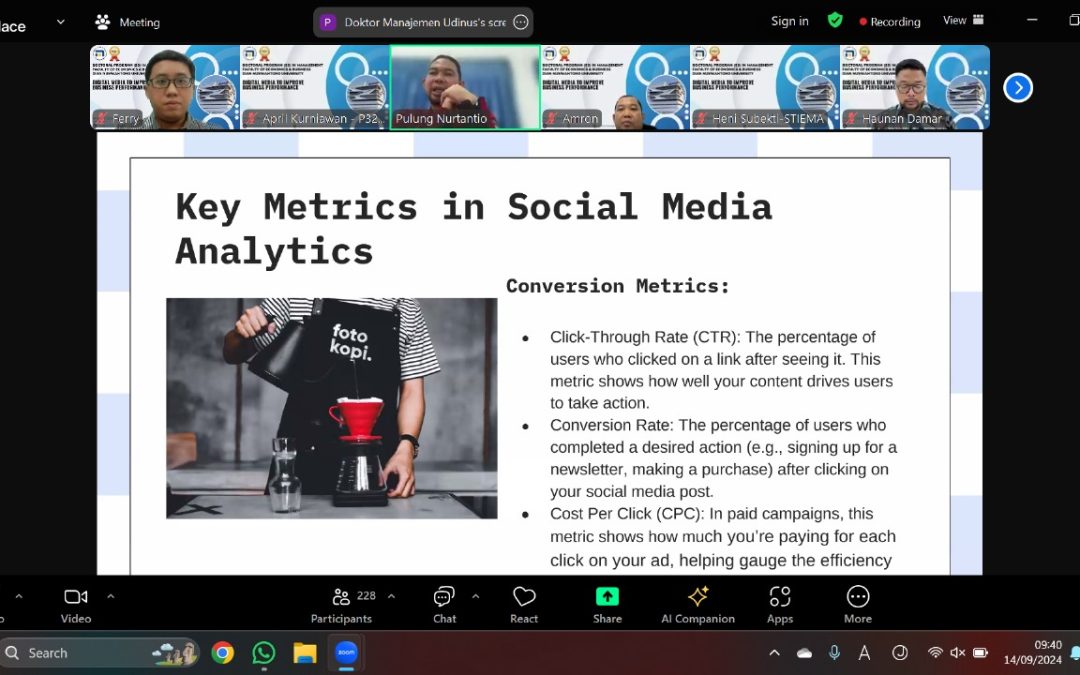The image size is (1080, 675).
Task: Open the Chat panel
Action: [x=444, y=604]
